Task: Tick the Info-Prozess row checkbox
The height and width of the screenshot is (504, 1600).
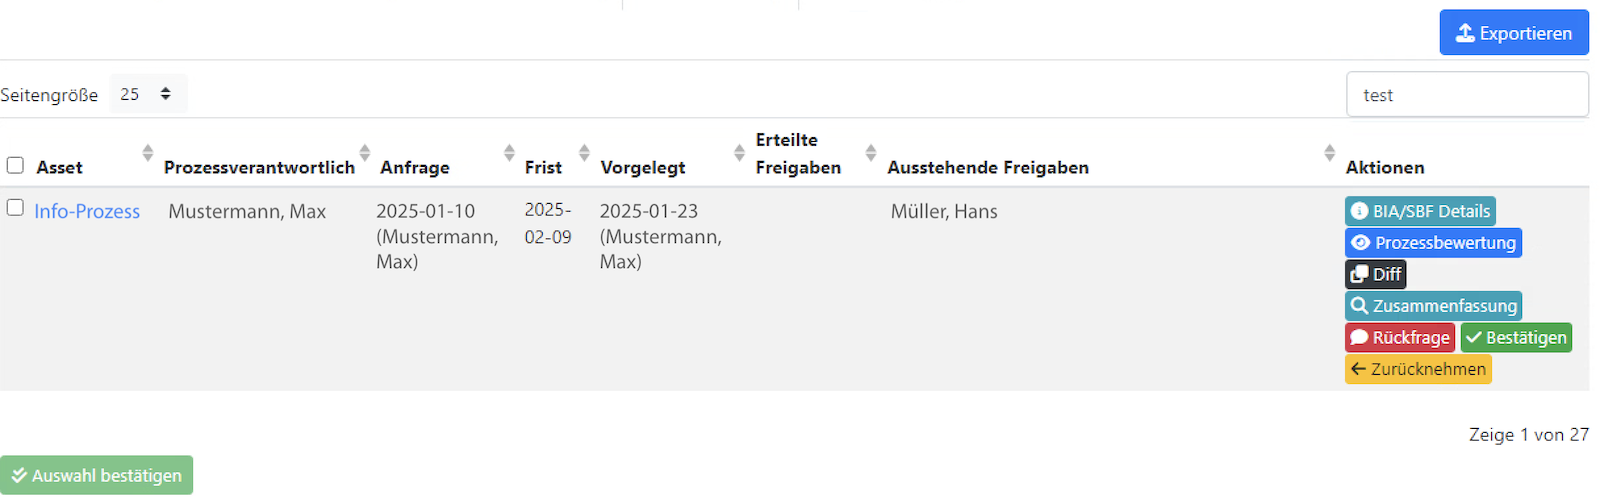Action: point(15,207)
